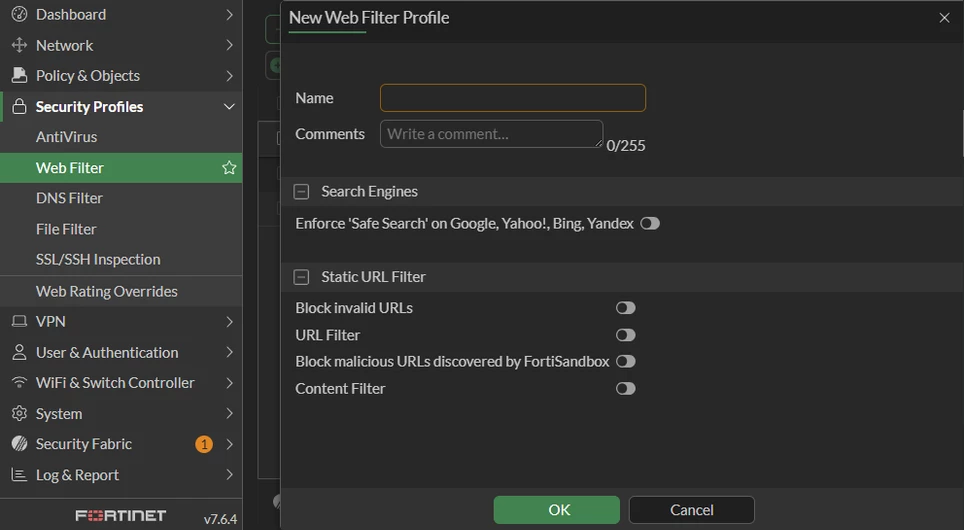Click the Network arrows icon
The width and height of the screenshot is (964, 530).
[x=19, y=45]
